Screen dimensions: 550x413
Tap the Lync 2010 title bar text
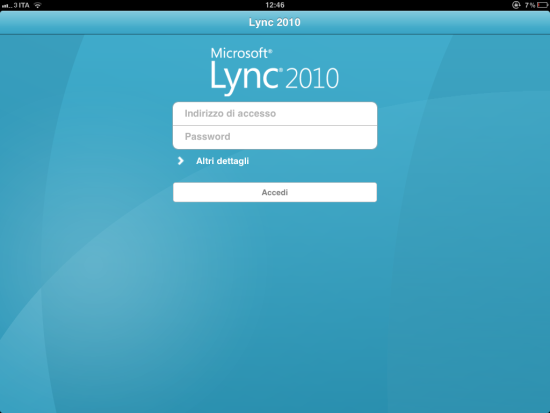275,22
